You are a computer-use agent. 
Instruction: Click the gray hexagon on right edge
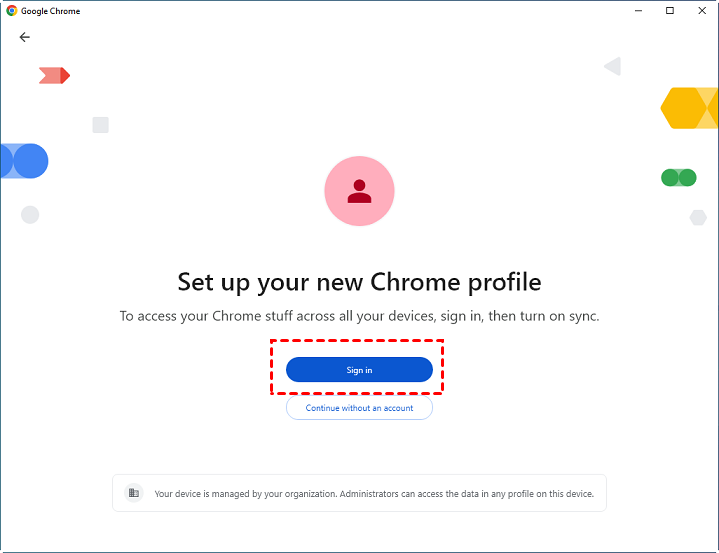pyautogui.click(x=698, y=217)
